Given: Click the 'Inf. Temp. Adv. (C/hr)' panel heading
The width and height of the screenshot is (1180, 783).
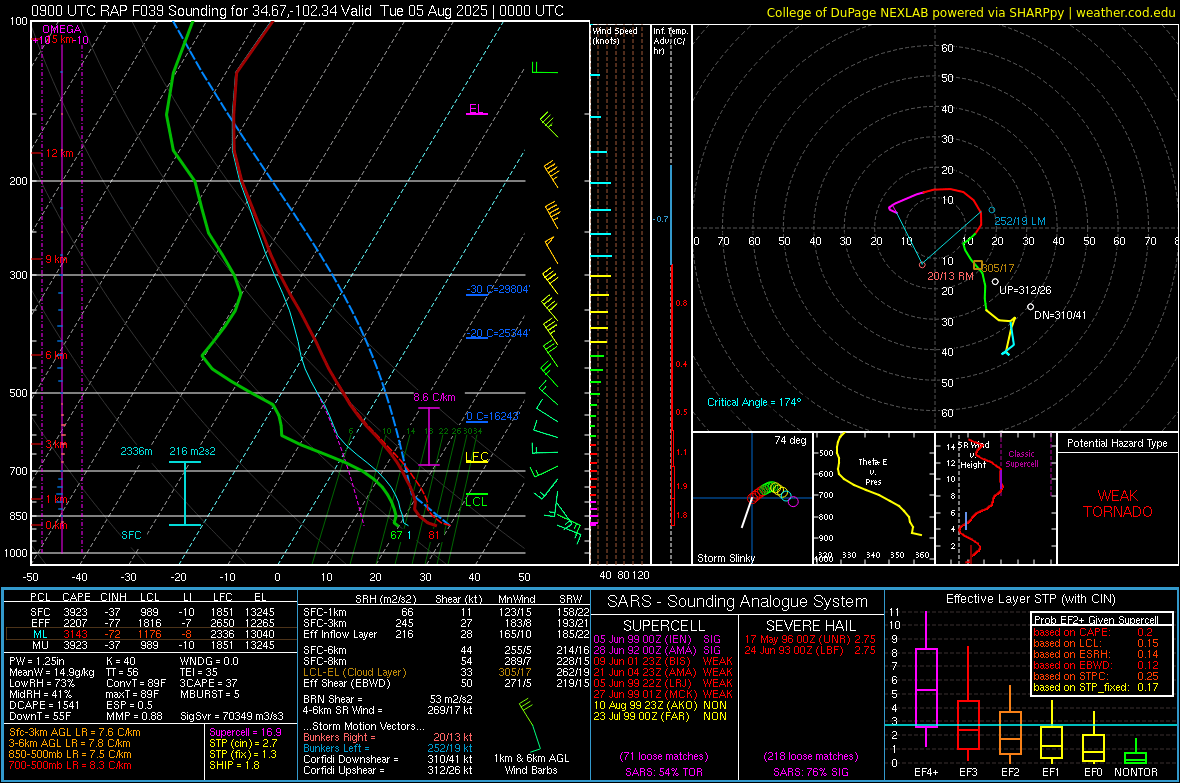Looking at the screenshot, I should tap(670, 41).
